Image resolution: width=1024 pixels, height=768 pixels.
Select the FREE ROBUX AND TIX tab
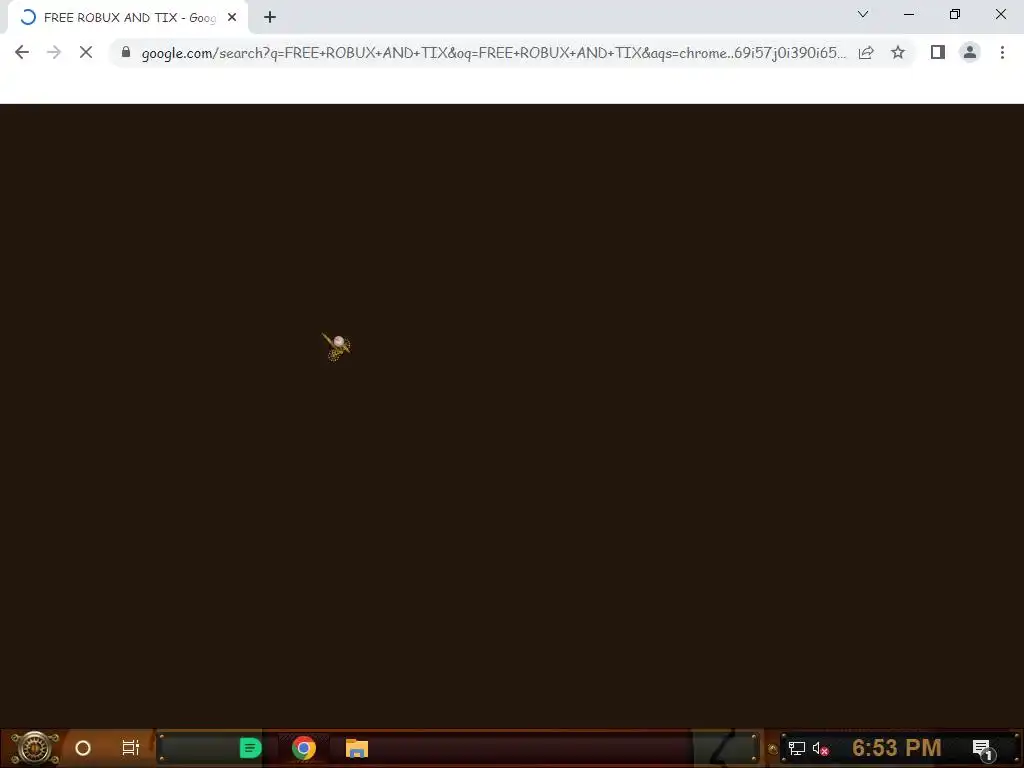pyautogui.click(x=127, y=18)
